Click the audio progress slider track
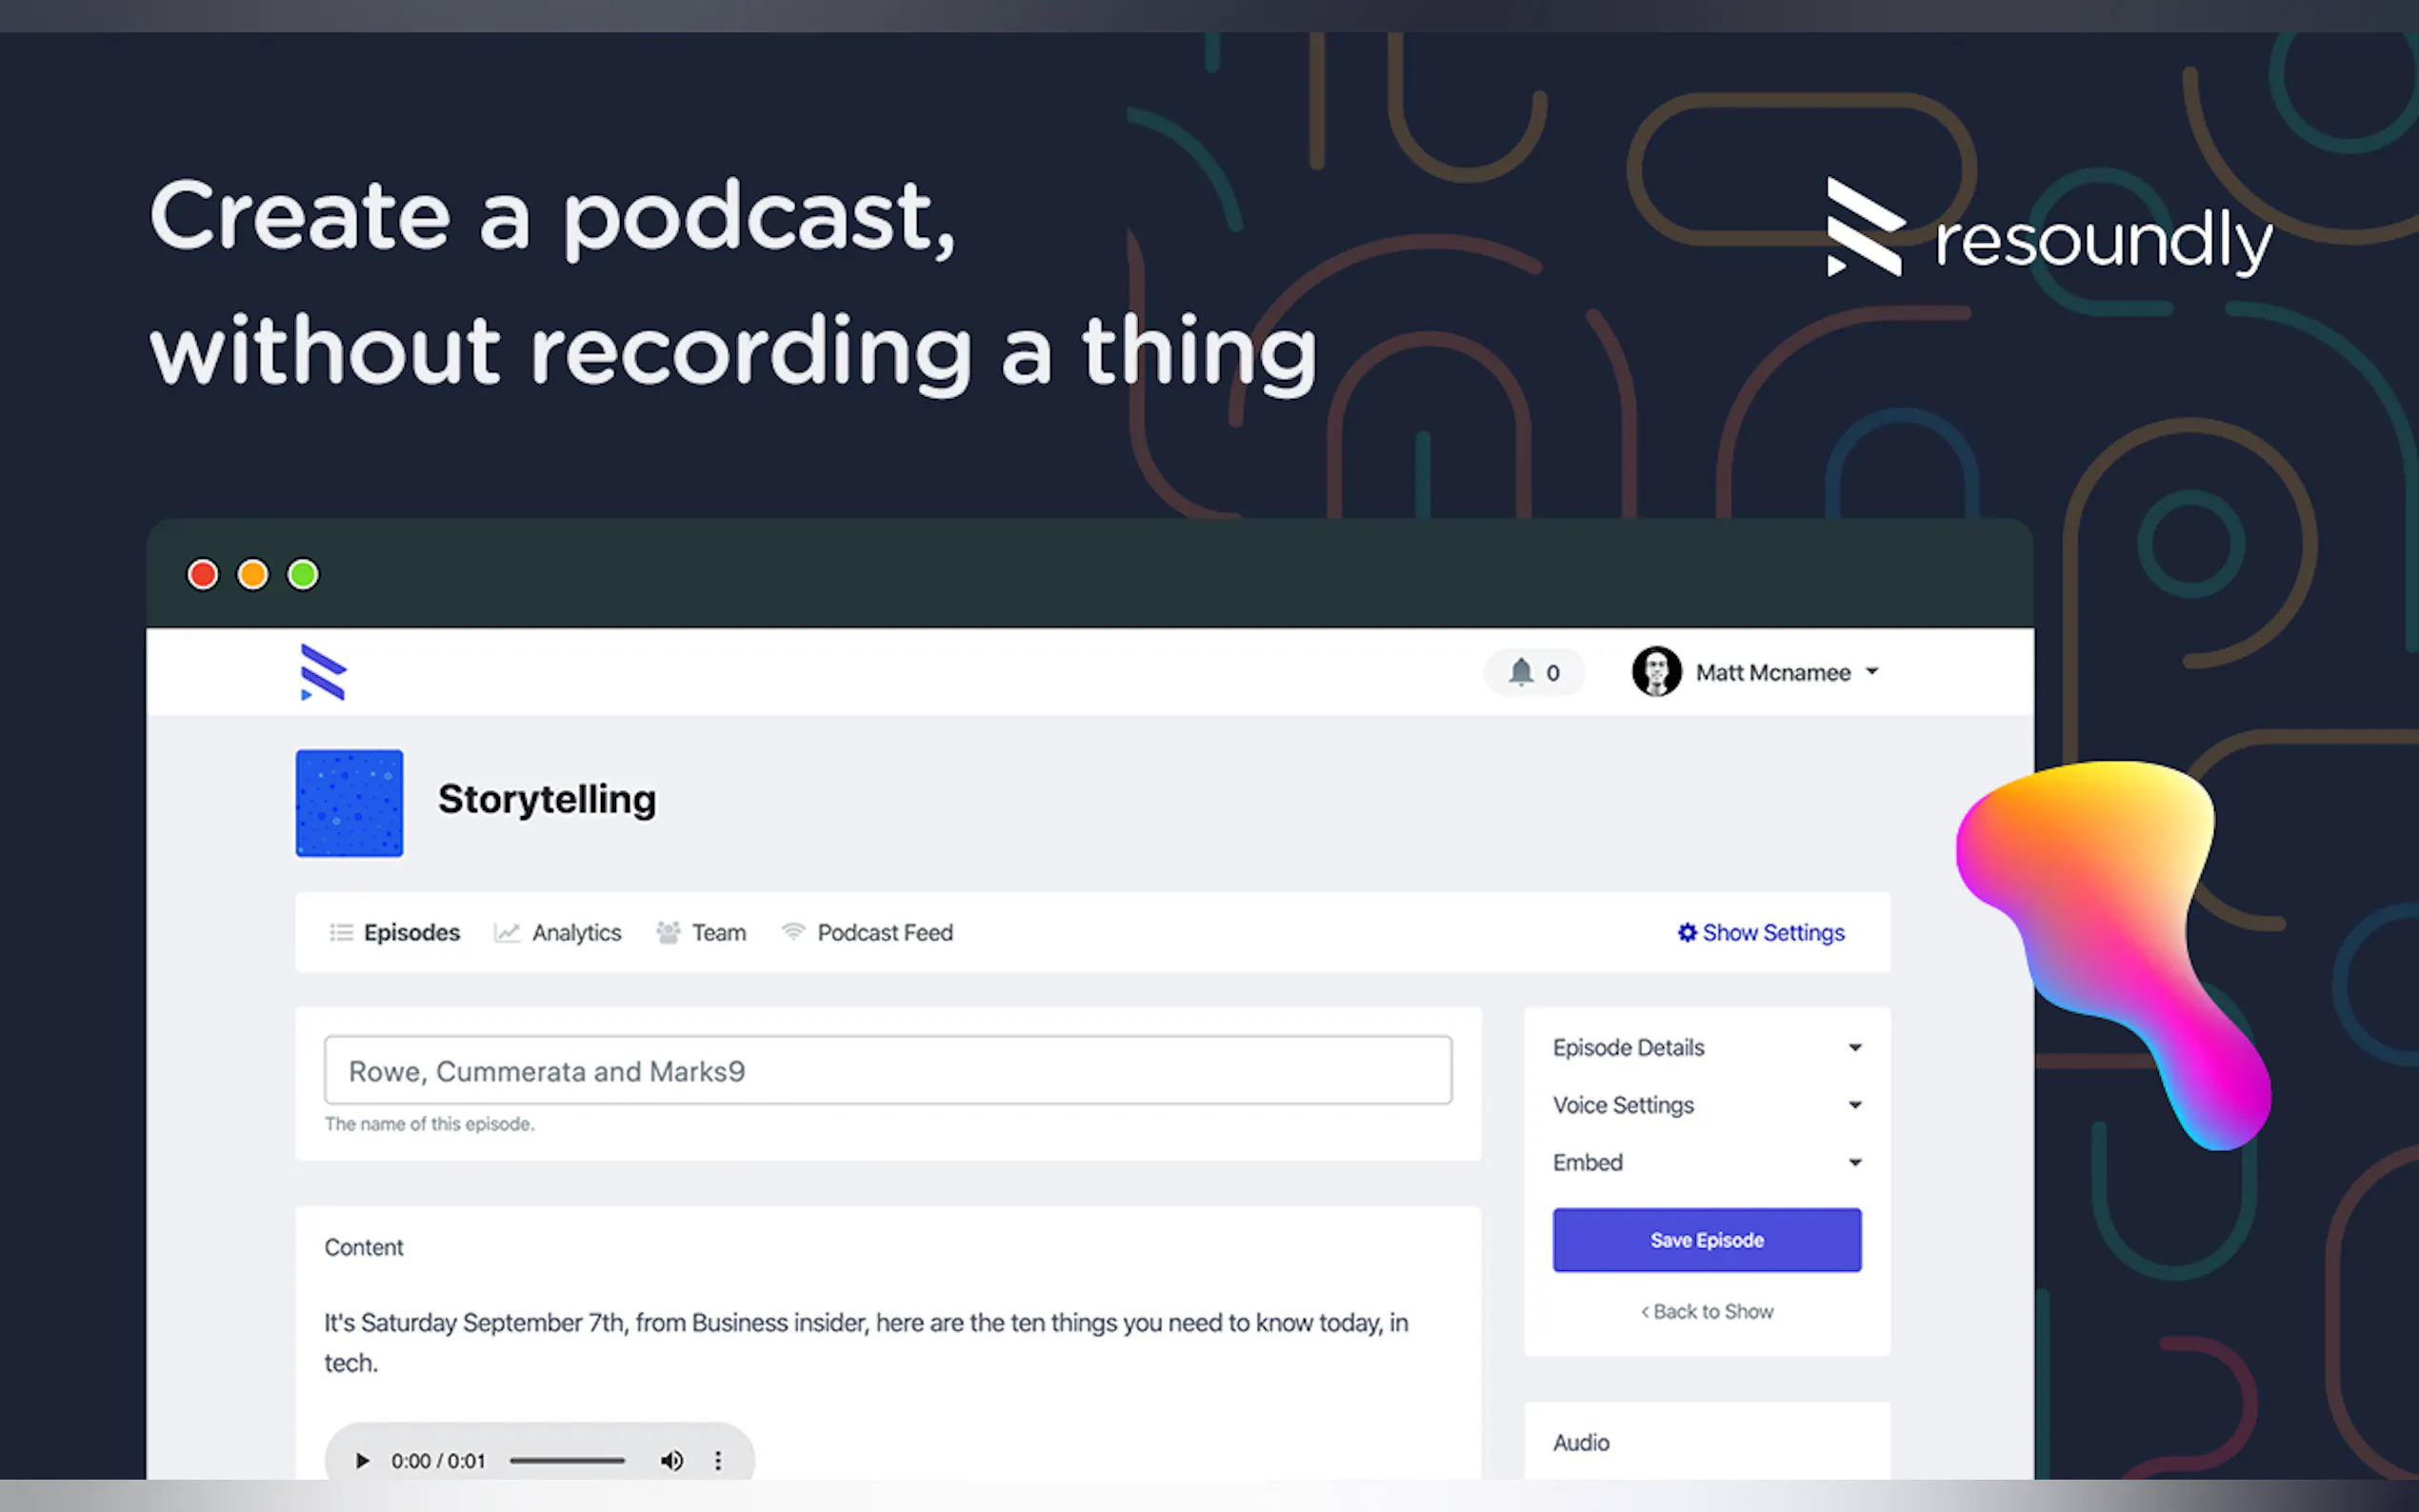Screen dimensions: 2419x1512 [566, 1460]
